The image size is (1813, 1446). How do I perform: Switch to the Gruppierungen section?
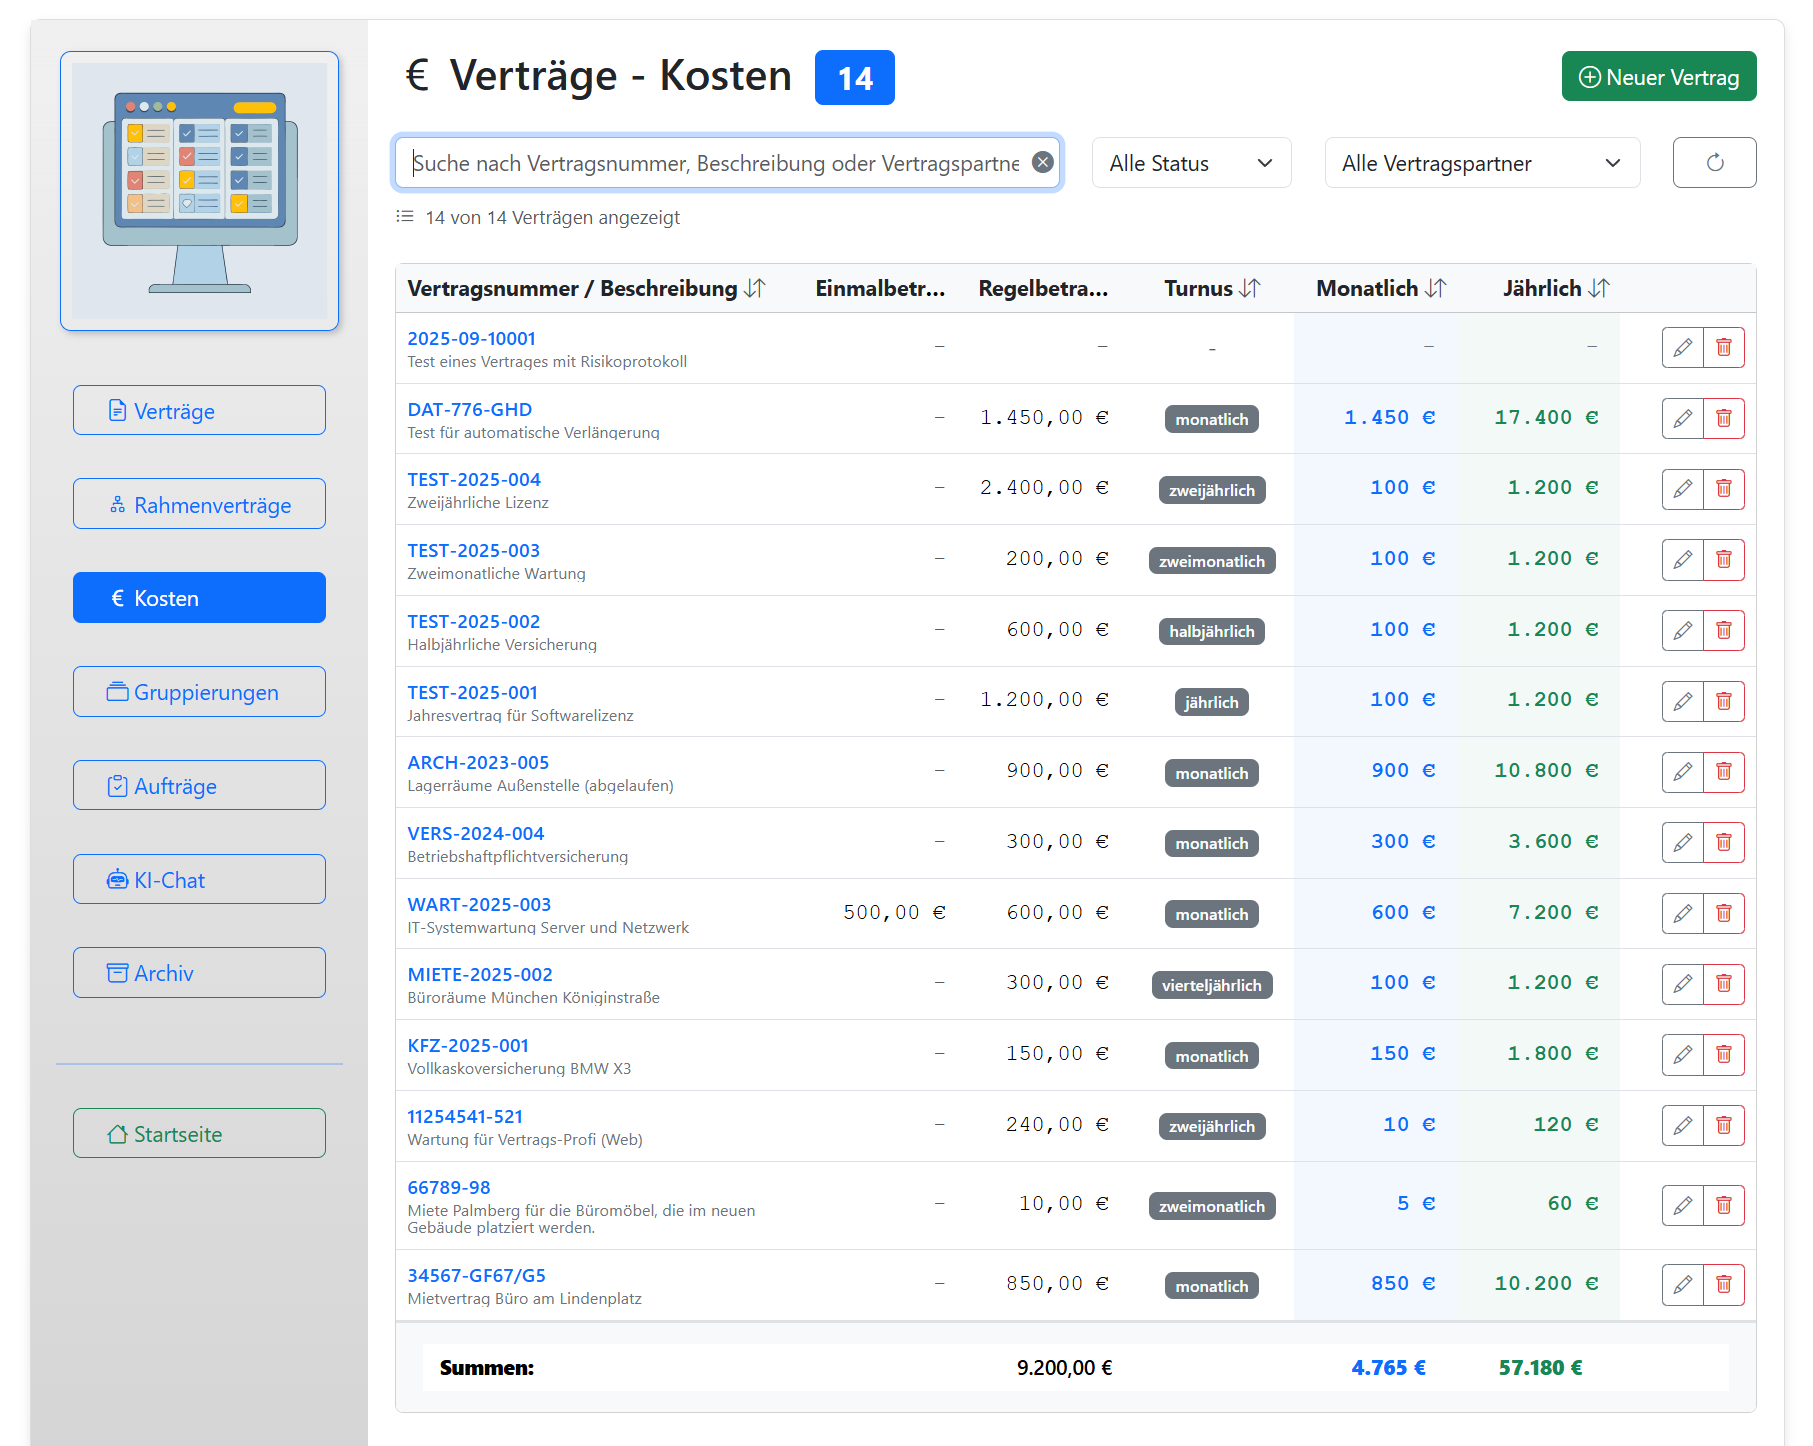coord(199,691)
